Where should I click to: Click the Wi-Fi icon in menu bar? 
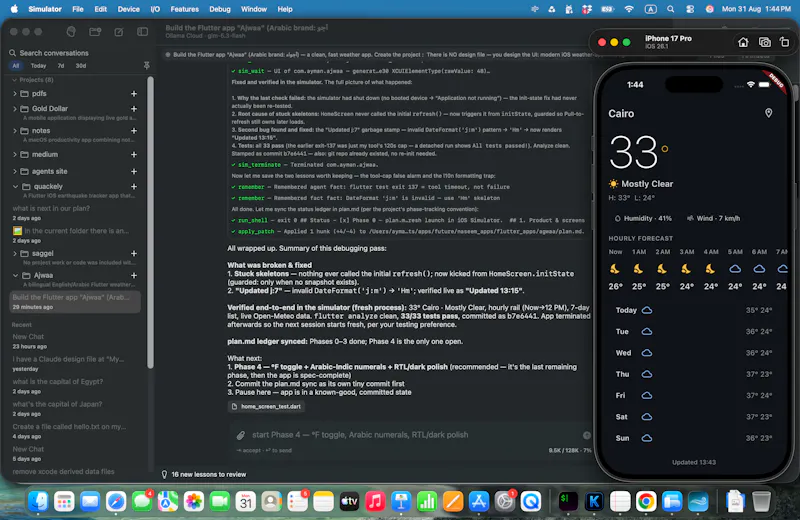coord(629,9)
